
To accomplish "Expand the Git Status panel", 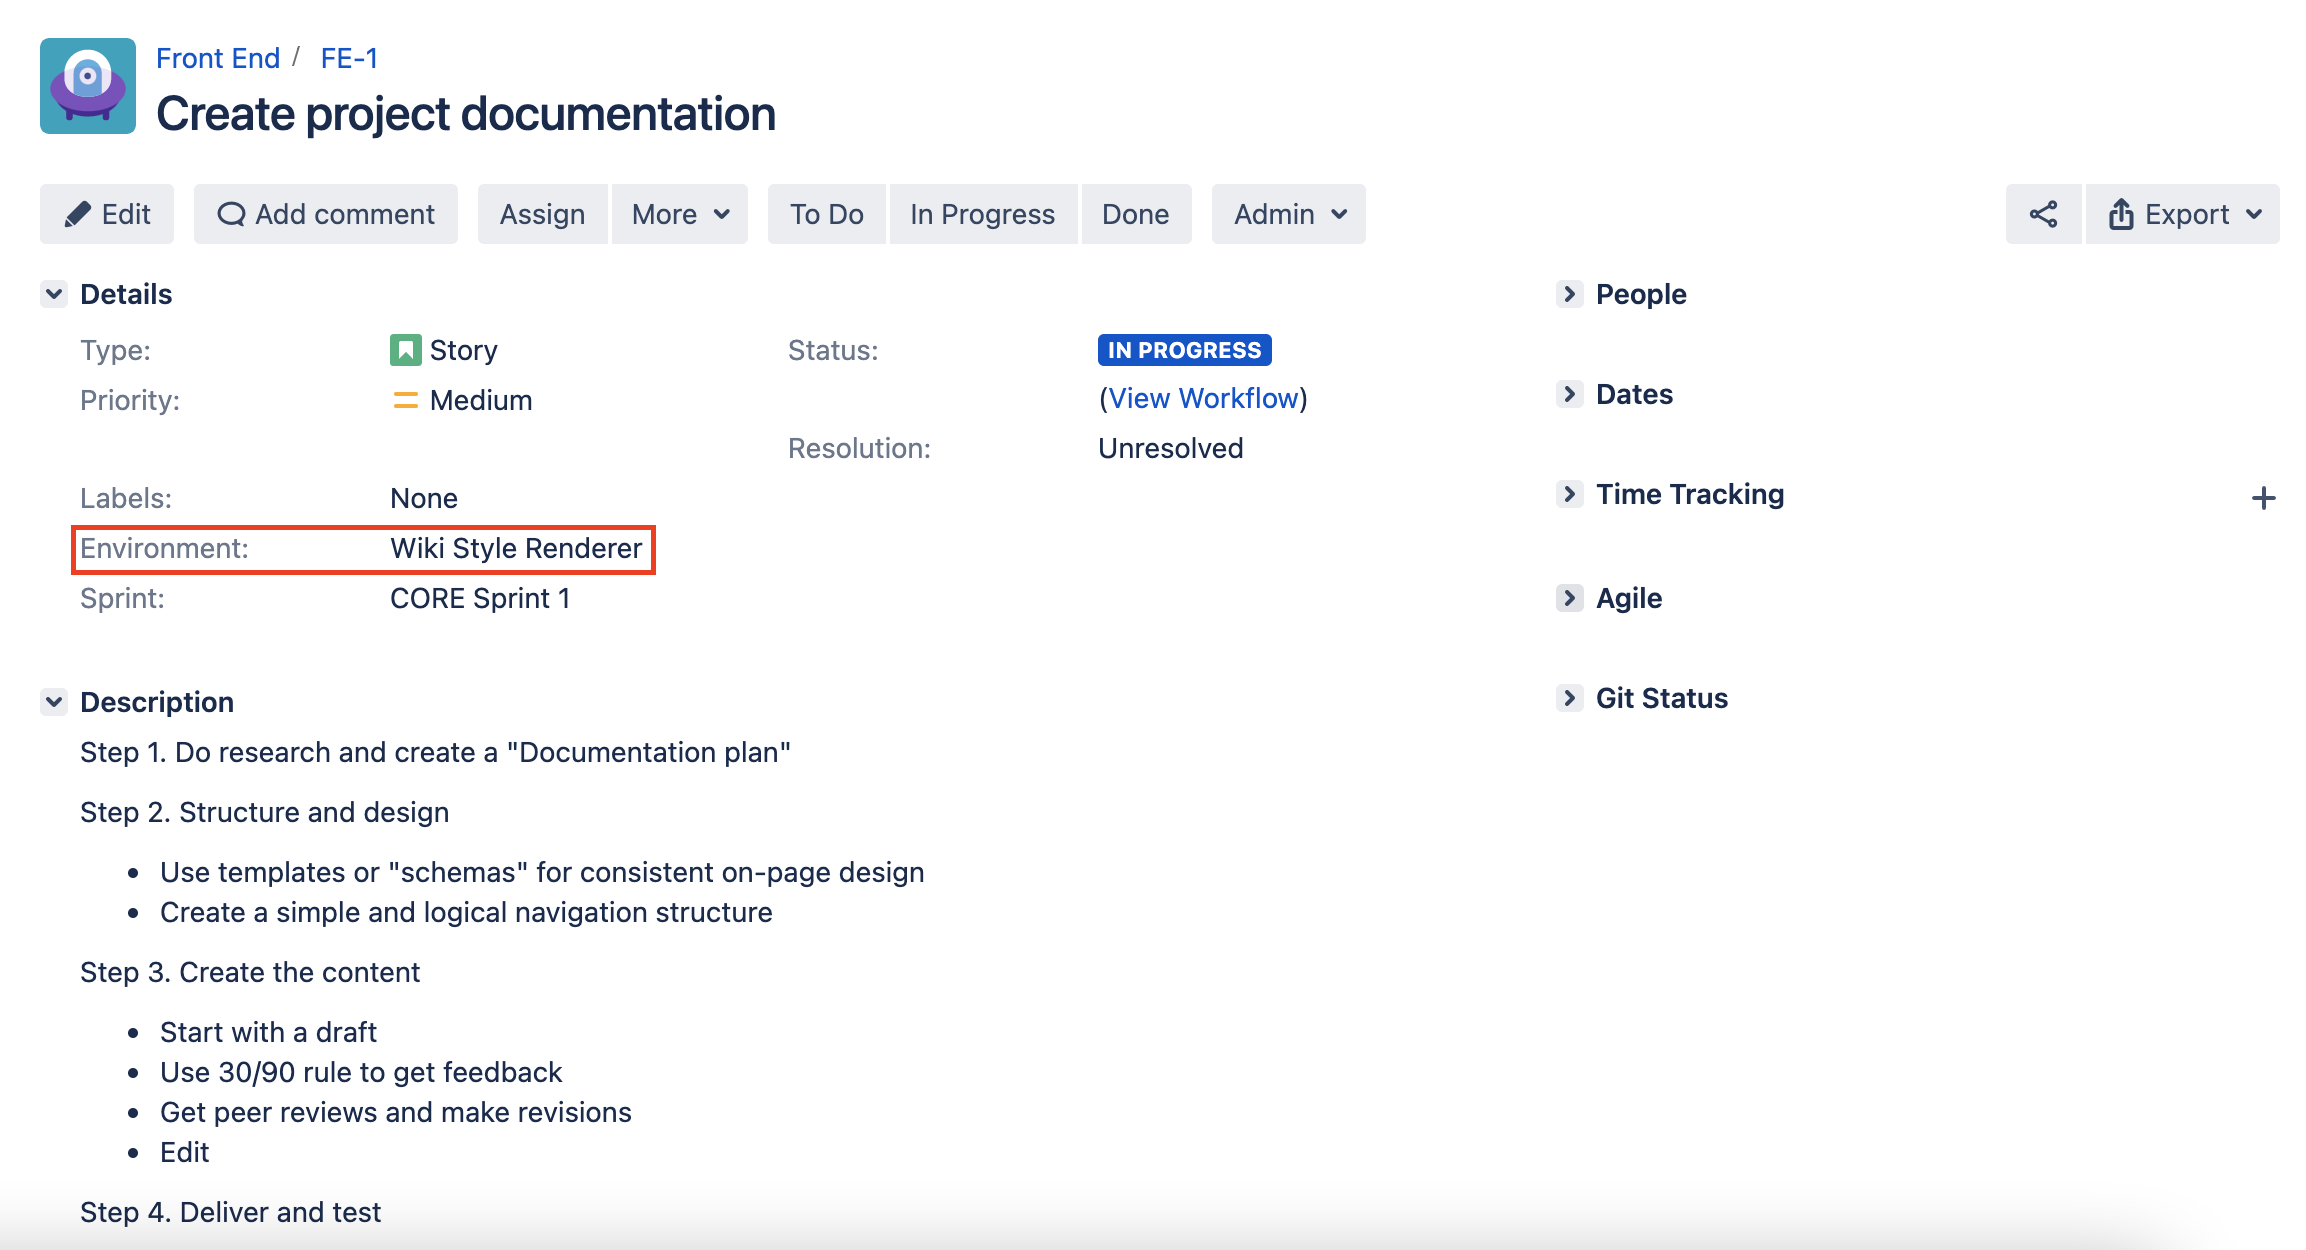I will pyautogui.click(x=1569, y=698).
